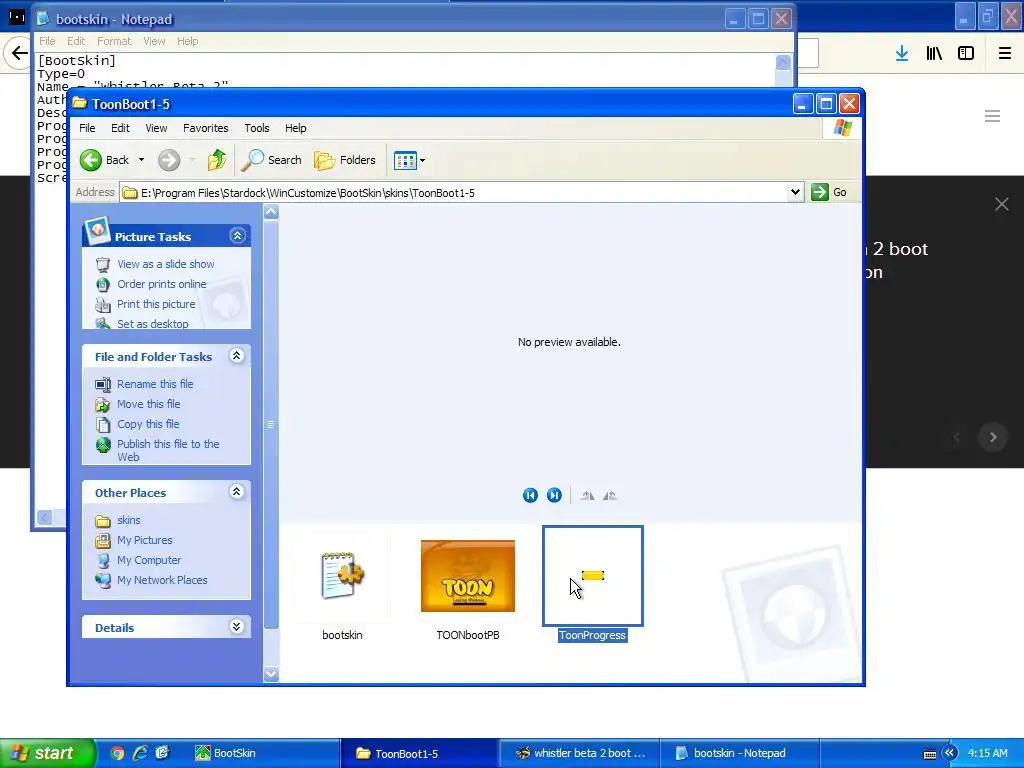Open the Tools menu
Viewport: 1024px width, 768px height.
257,128
